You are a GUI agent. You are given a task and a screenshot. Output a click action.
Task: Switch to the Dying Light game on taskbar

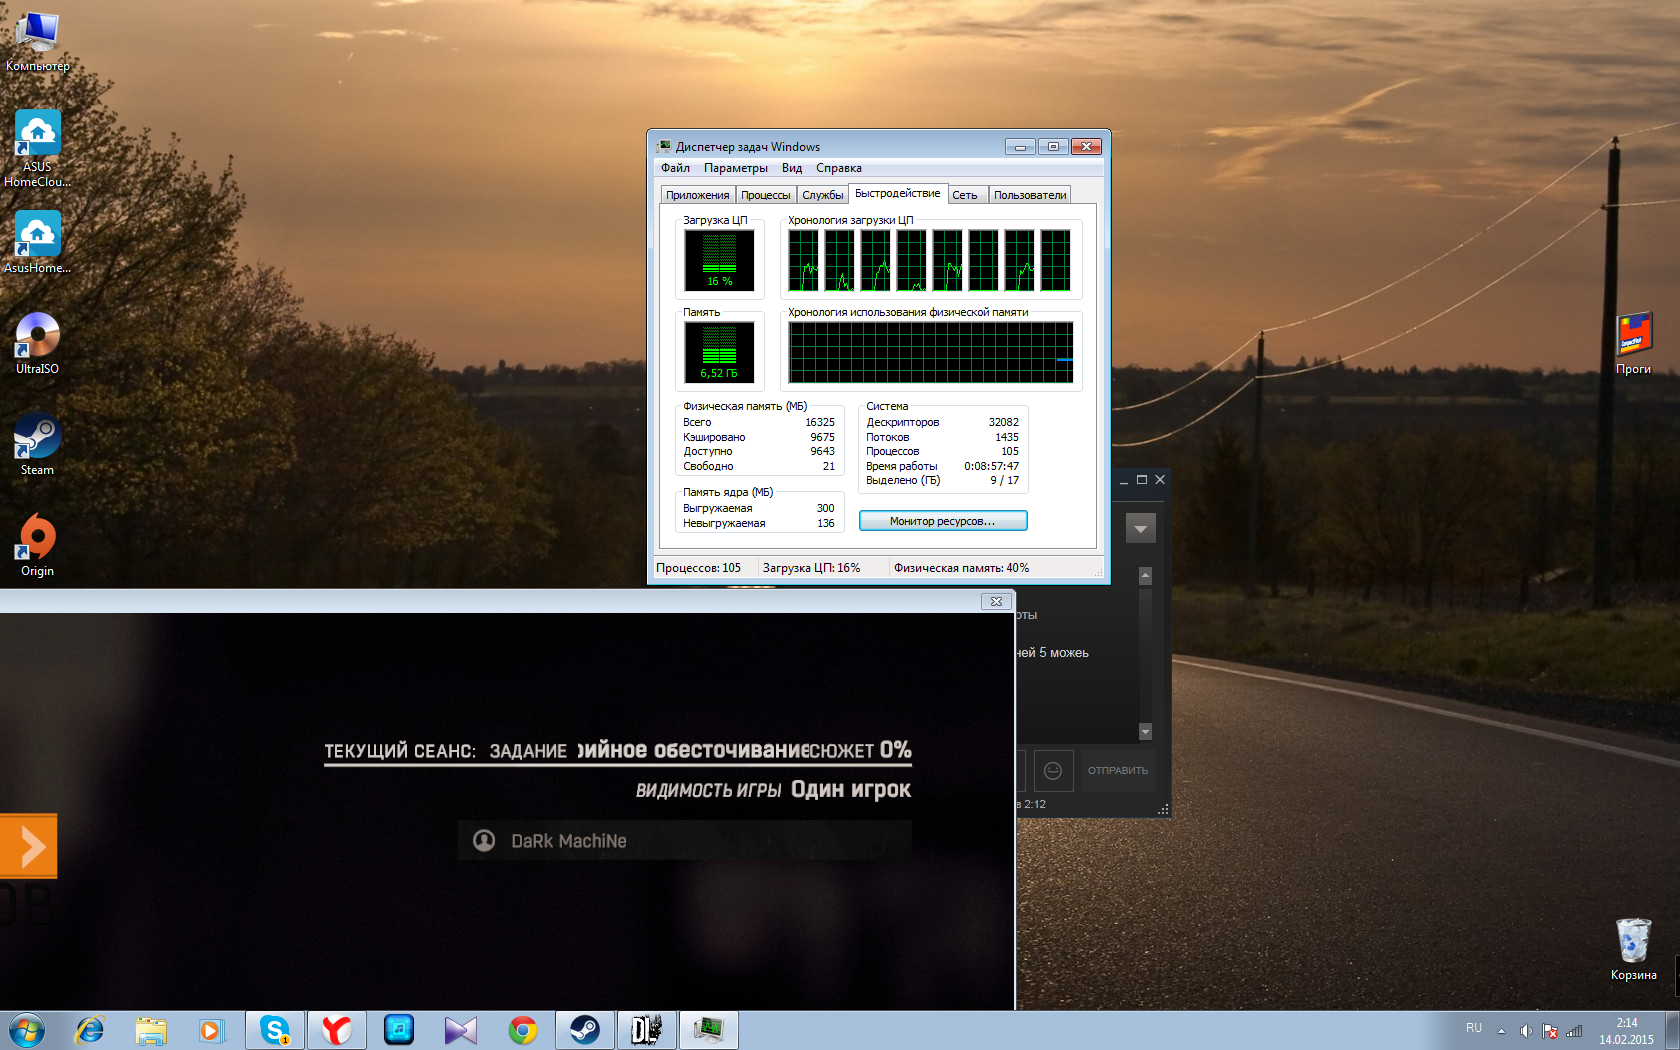647,1030
